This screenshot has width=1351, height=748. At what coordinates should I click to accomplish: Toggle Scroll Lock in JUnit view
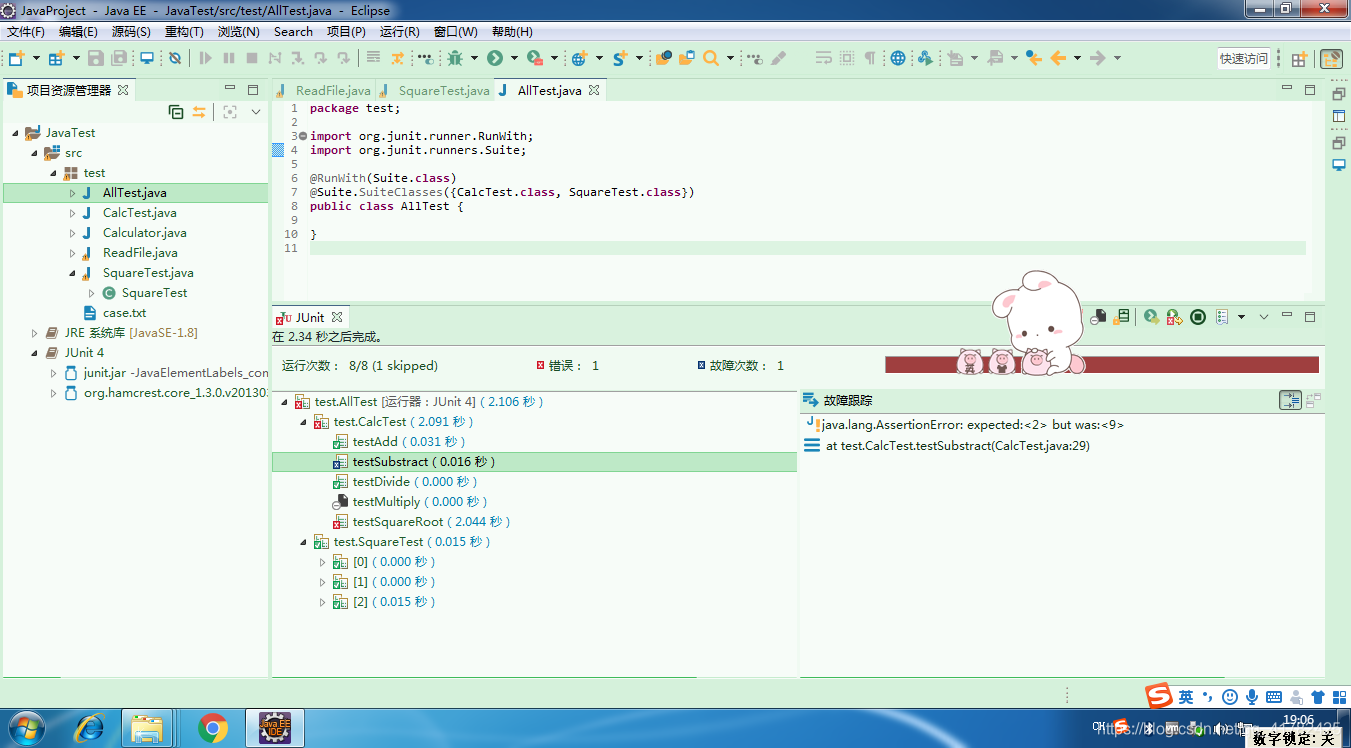tap(1123, 317)
